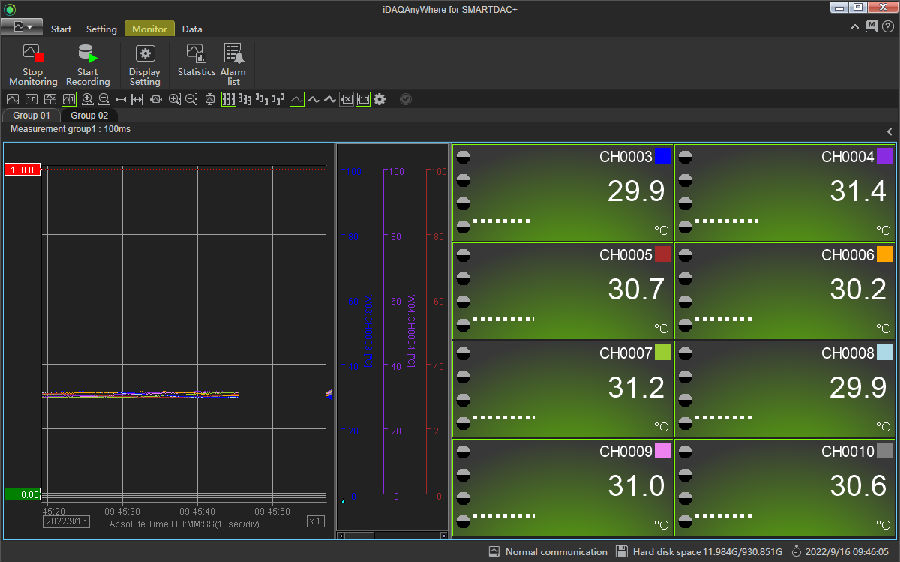Open the message icon beside help

(872, 26)
